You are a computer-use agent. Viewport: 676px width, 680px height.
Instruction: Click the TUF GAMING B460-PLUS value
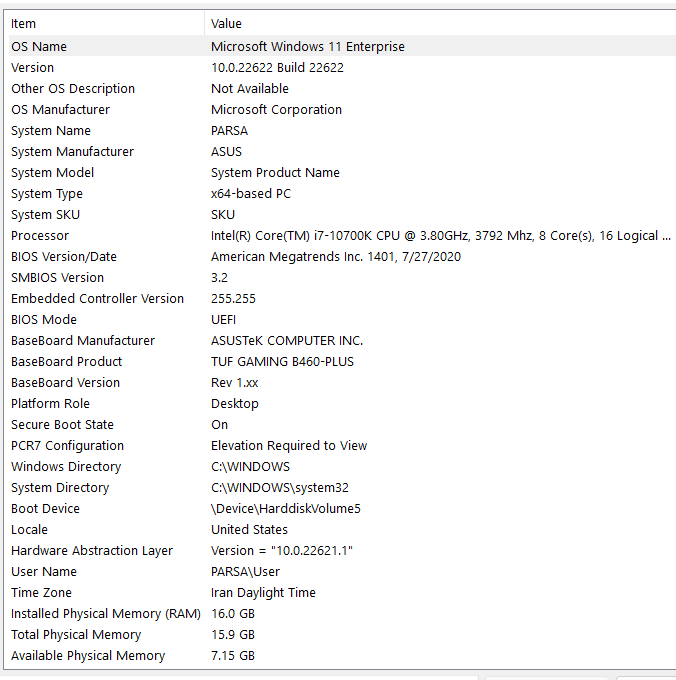(x=282, y=362)
